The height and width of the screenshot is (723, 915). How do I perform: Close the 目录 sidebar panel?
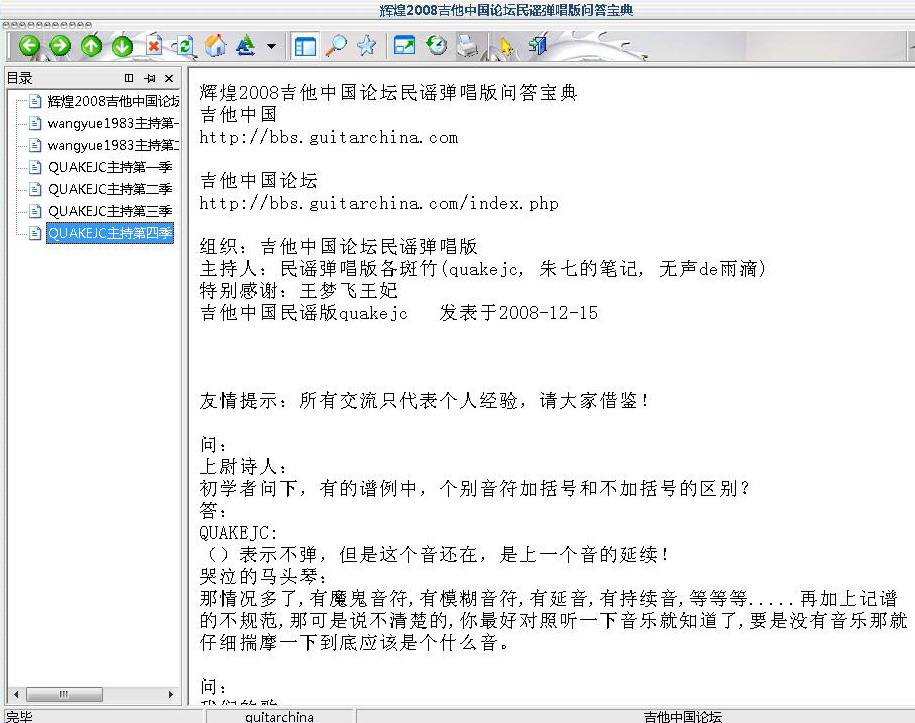click(x=169, y=78)
